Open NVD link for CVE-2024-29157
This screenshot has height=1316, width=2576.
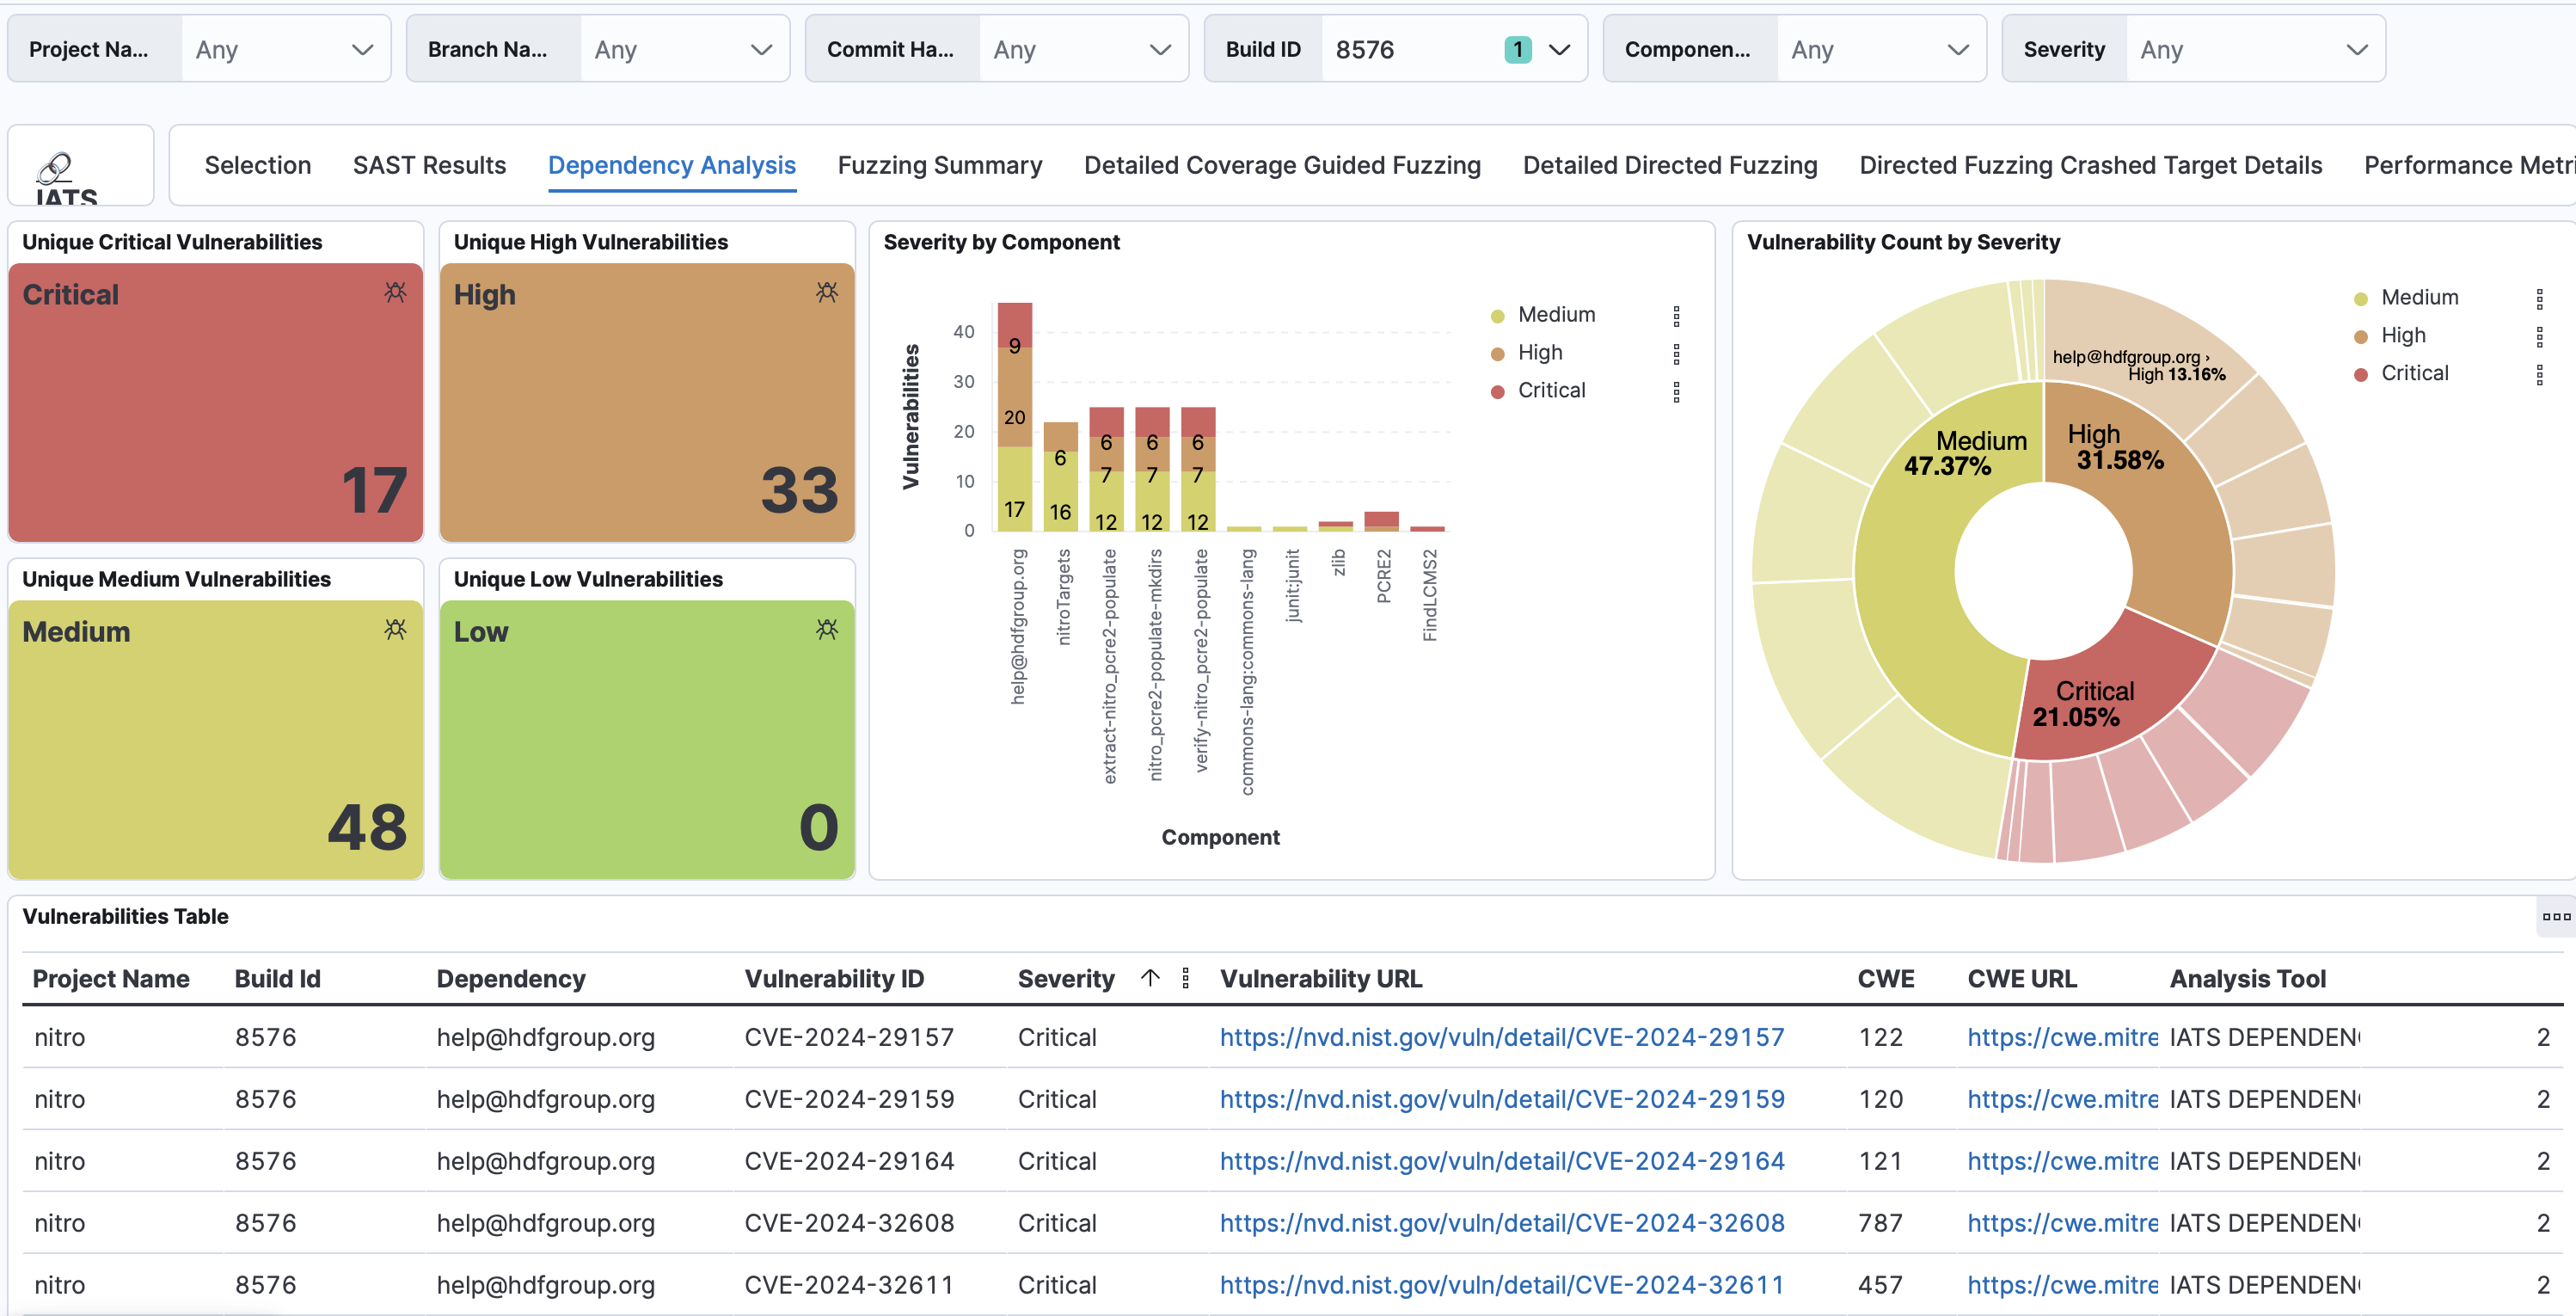[x=1502, y=1037]
